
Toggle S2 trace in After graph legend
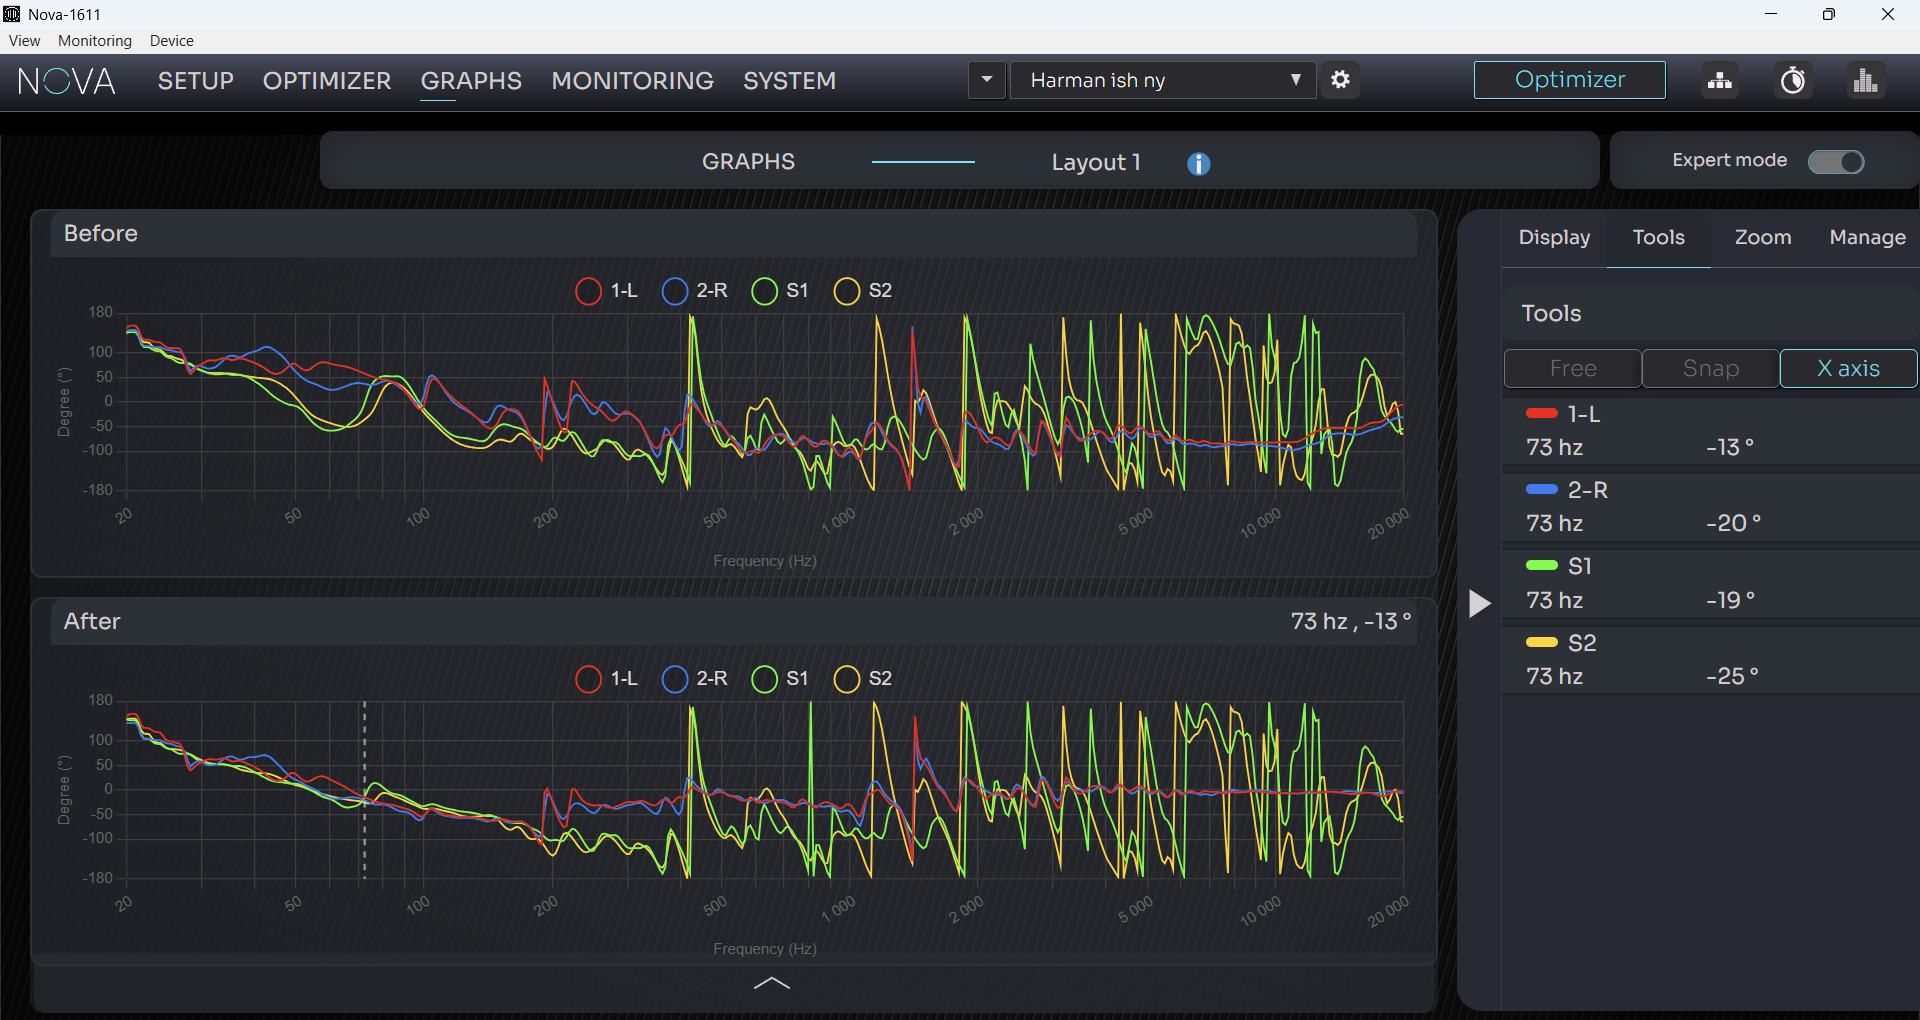pyautogui.click(x=863, y=679)
